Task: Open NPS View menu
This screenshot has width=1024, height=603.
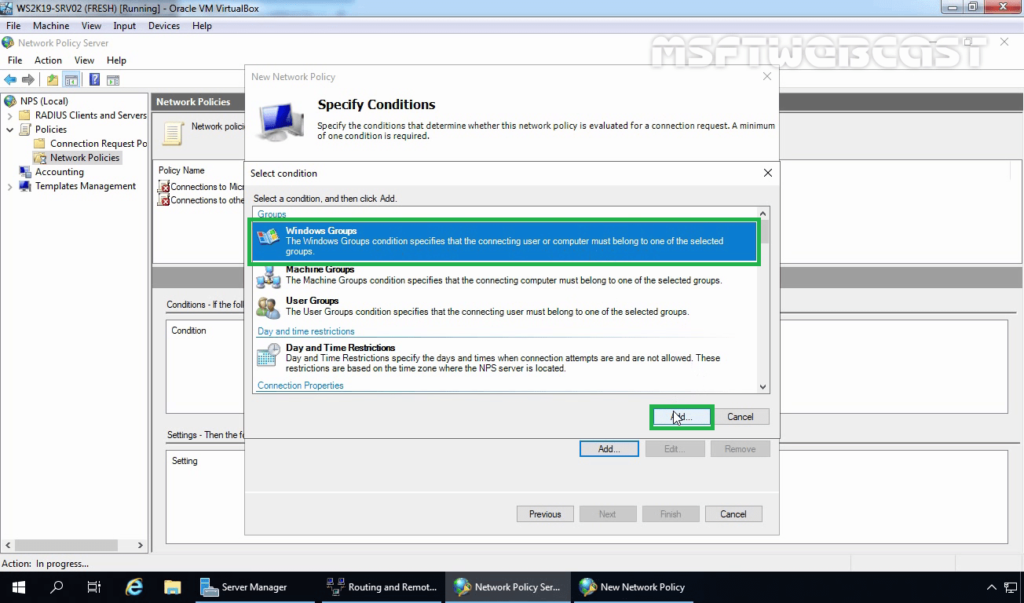Action: [84, 60]
